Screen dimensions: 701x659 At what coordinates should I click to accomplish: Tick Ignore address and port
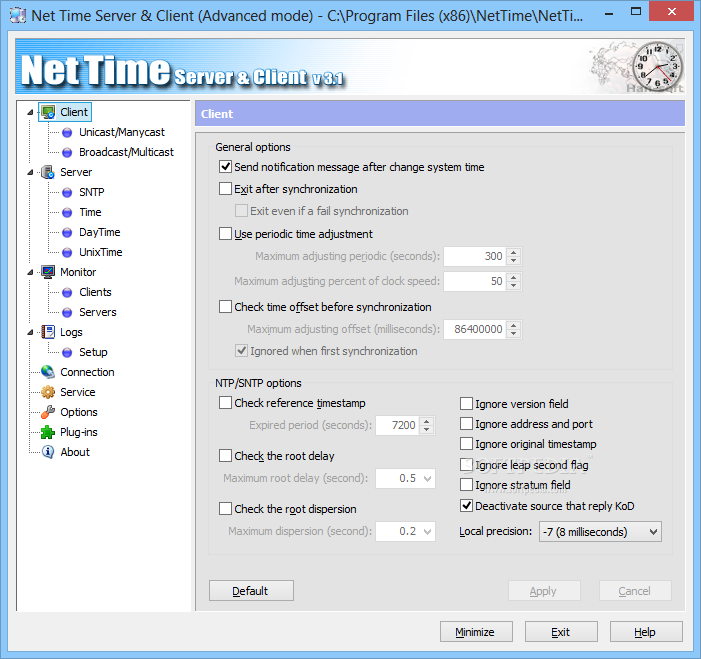[x=466, y=424]
